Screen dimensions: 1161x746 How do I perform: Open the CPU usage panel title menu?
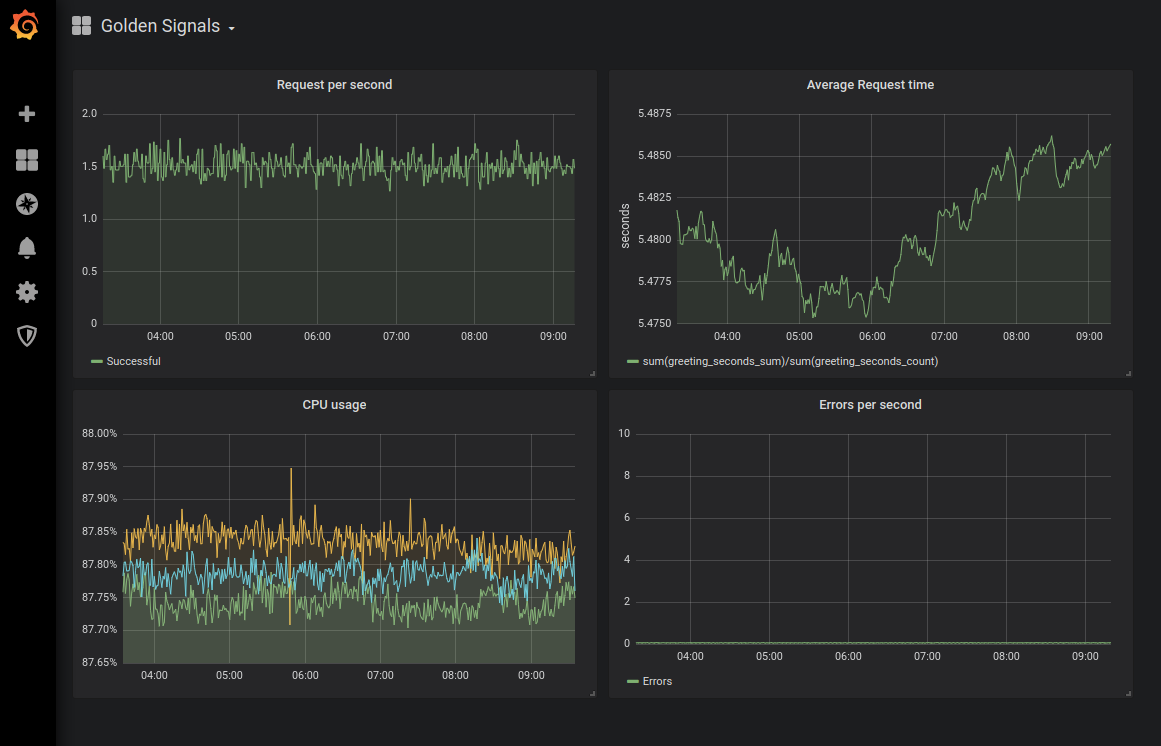point(335,405)
